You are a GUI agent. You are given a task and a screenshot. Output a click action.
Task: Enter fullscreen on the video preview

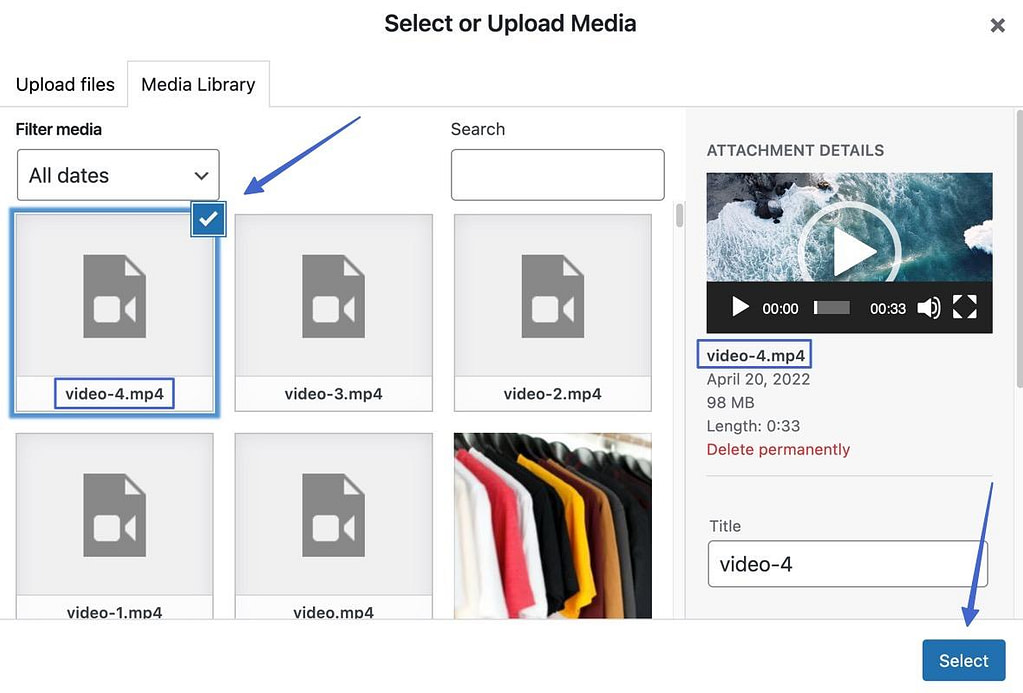click(x=964, y=308)
